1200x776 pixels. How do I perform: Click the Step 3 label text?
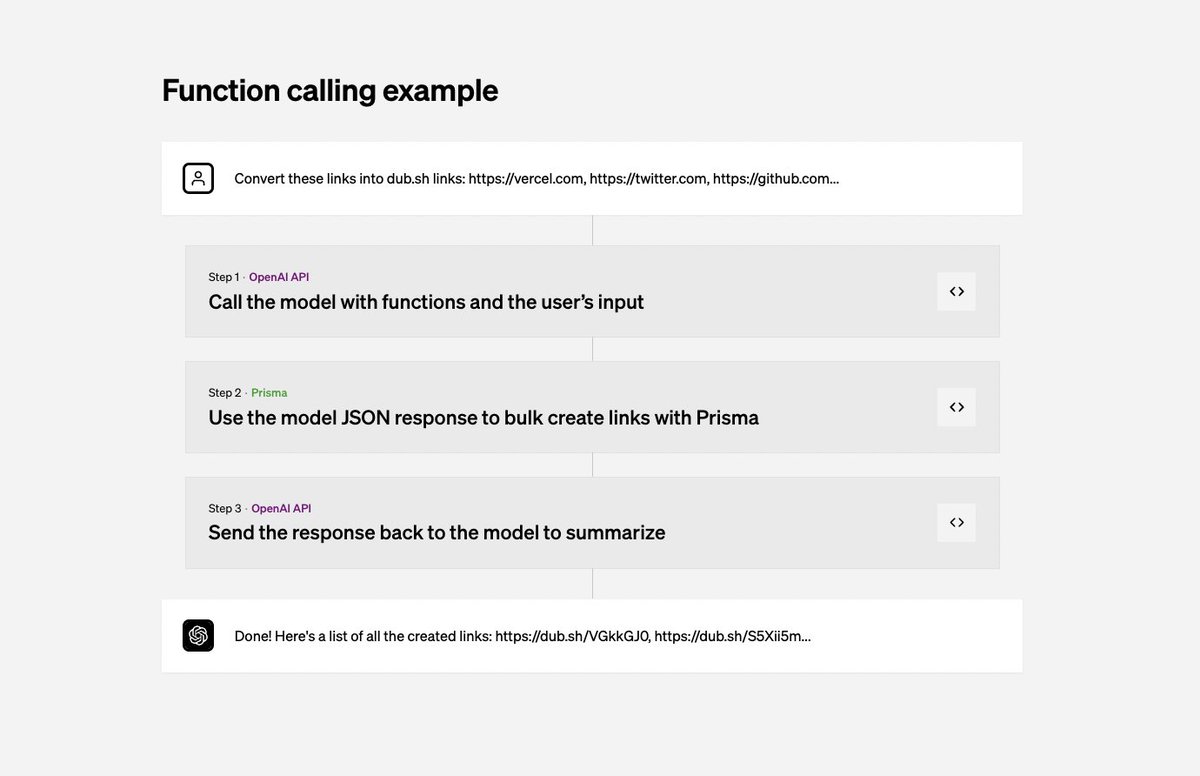(x=225, y=508)
